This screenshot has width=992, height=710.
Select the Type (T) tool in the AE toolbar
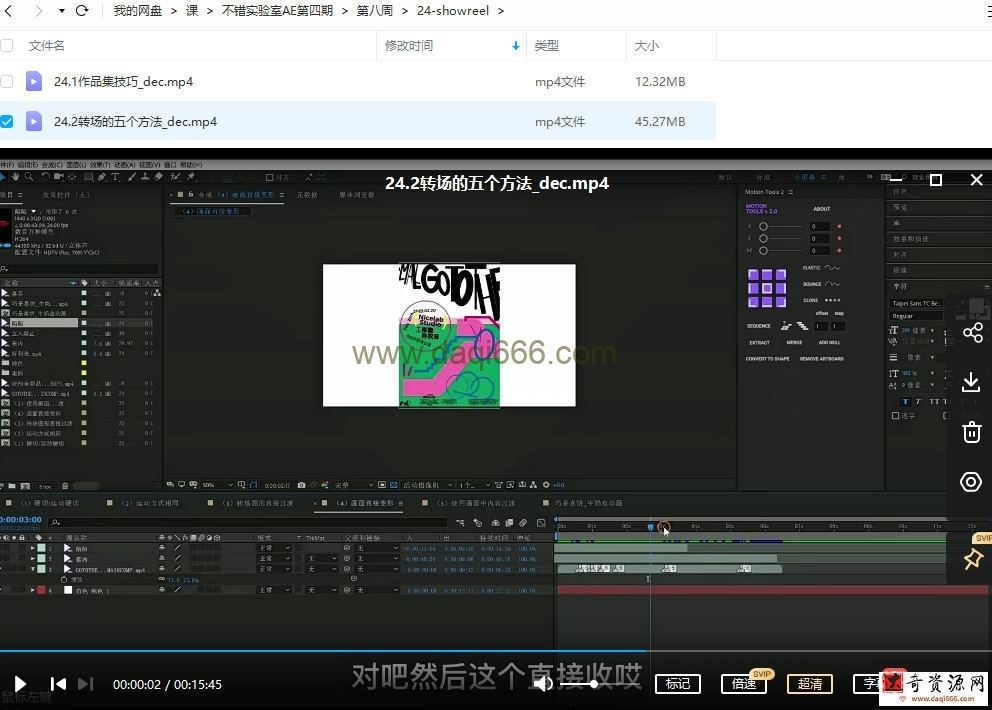[115, 177]
